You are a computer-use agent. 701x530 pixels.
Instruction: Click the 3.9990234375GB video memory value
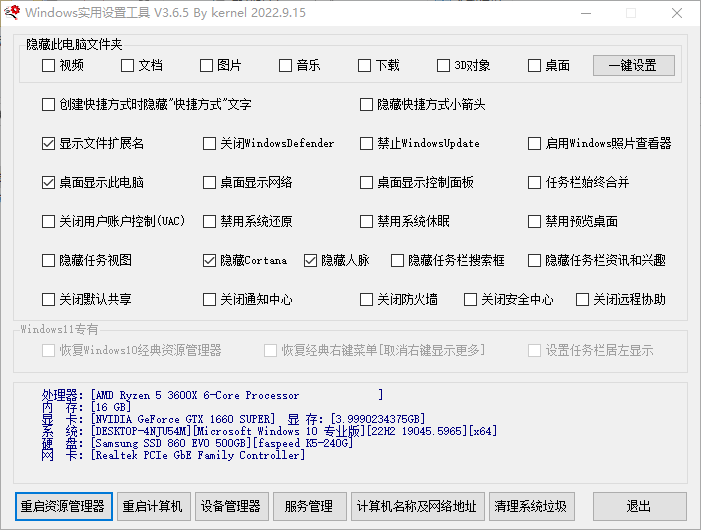pos(377,419)
